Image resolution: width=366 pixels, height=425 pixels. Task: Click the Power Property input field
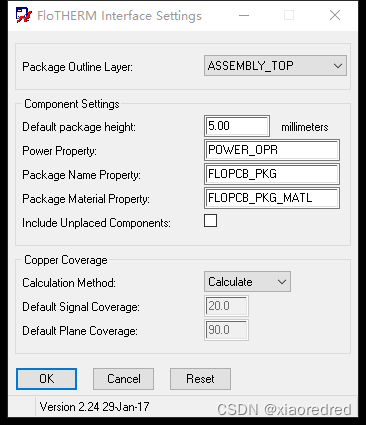(272, 150)
